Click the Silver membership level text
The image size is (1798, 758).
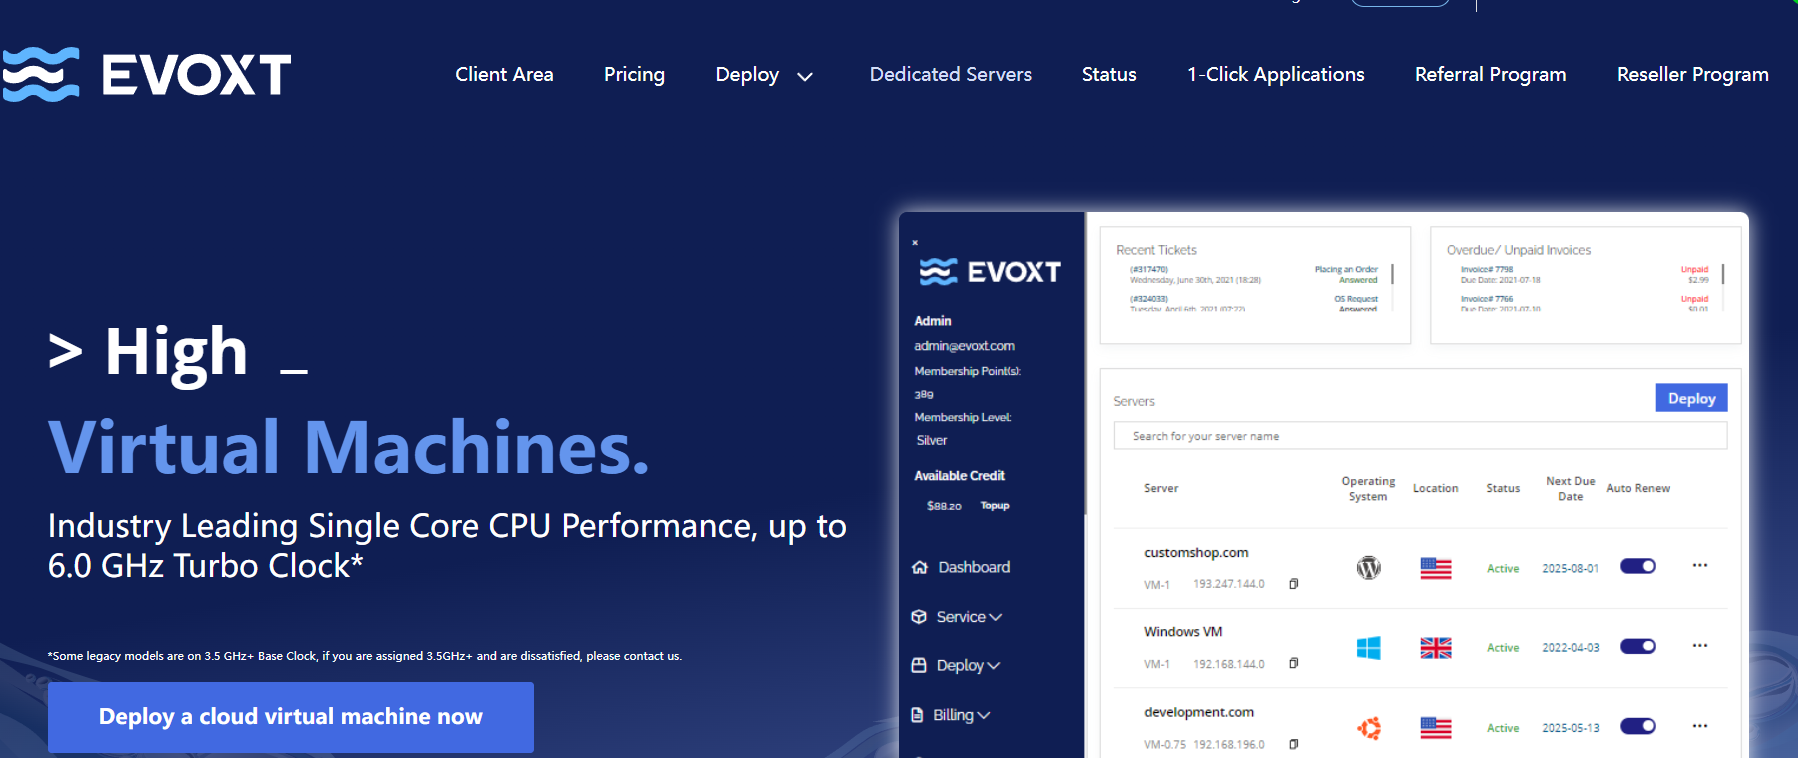[932, 440]
